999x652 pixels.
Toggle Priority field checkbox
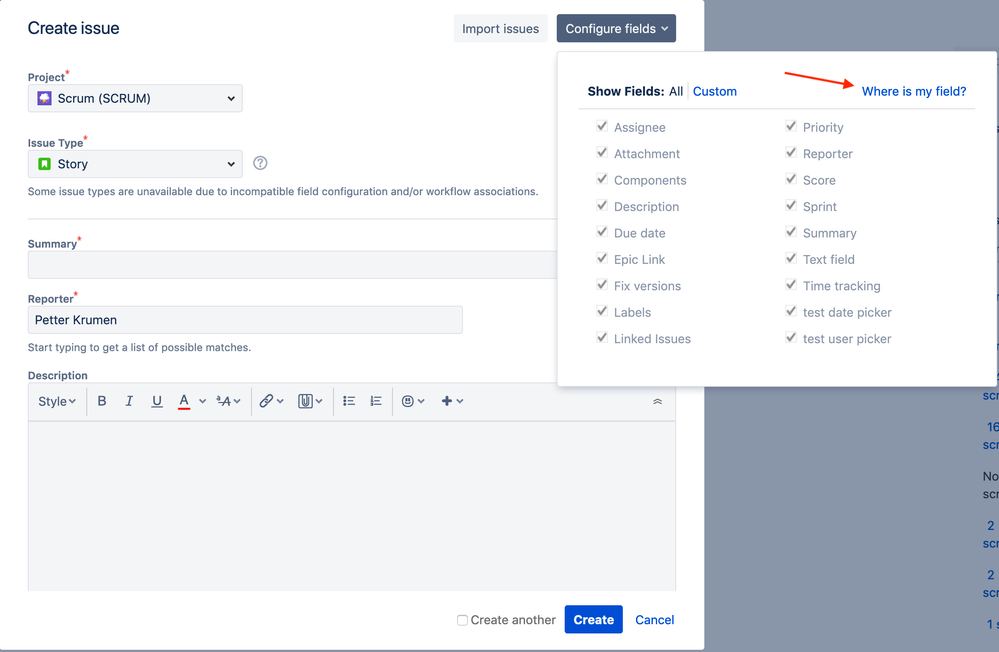click(x=791, y=126)
